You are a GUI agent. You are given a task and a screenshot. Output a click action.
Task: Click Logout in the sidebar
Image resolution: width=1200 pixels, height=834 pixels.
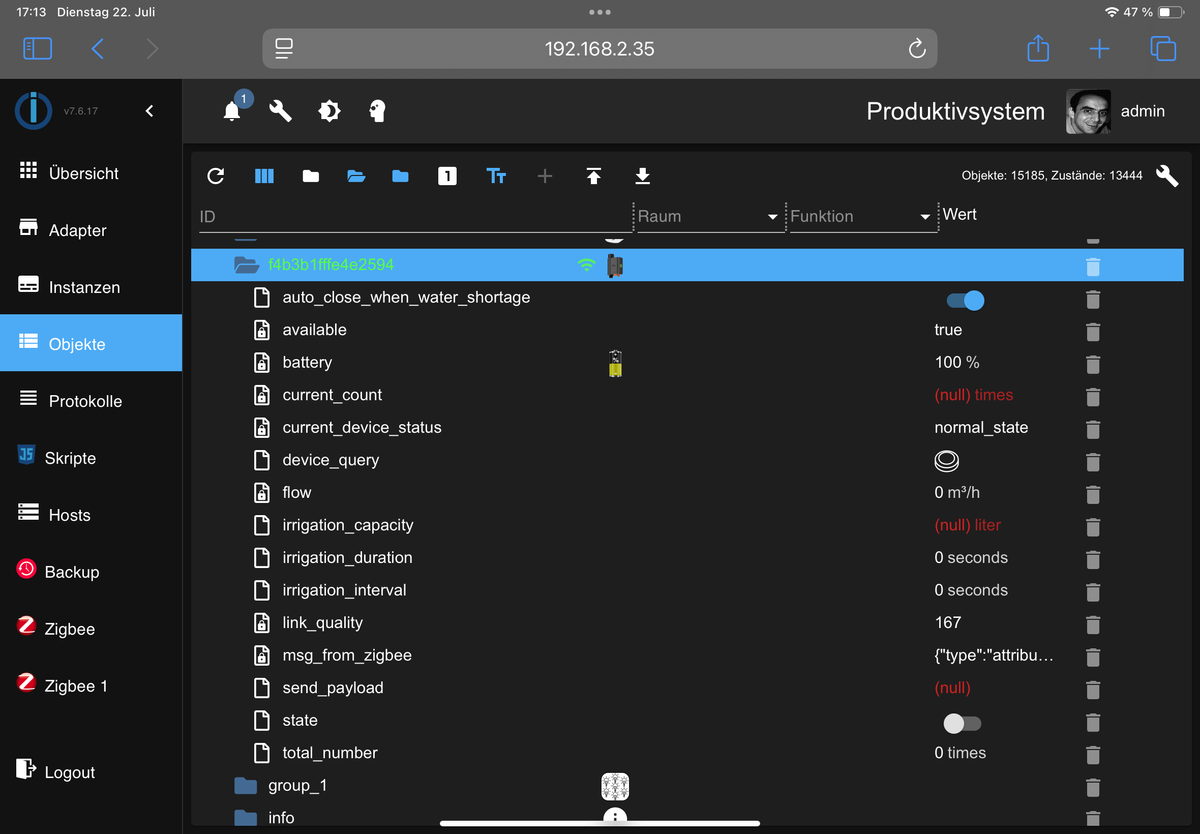91,772
